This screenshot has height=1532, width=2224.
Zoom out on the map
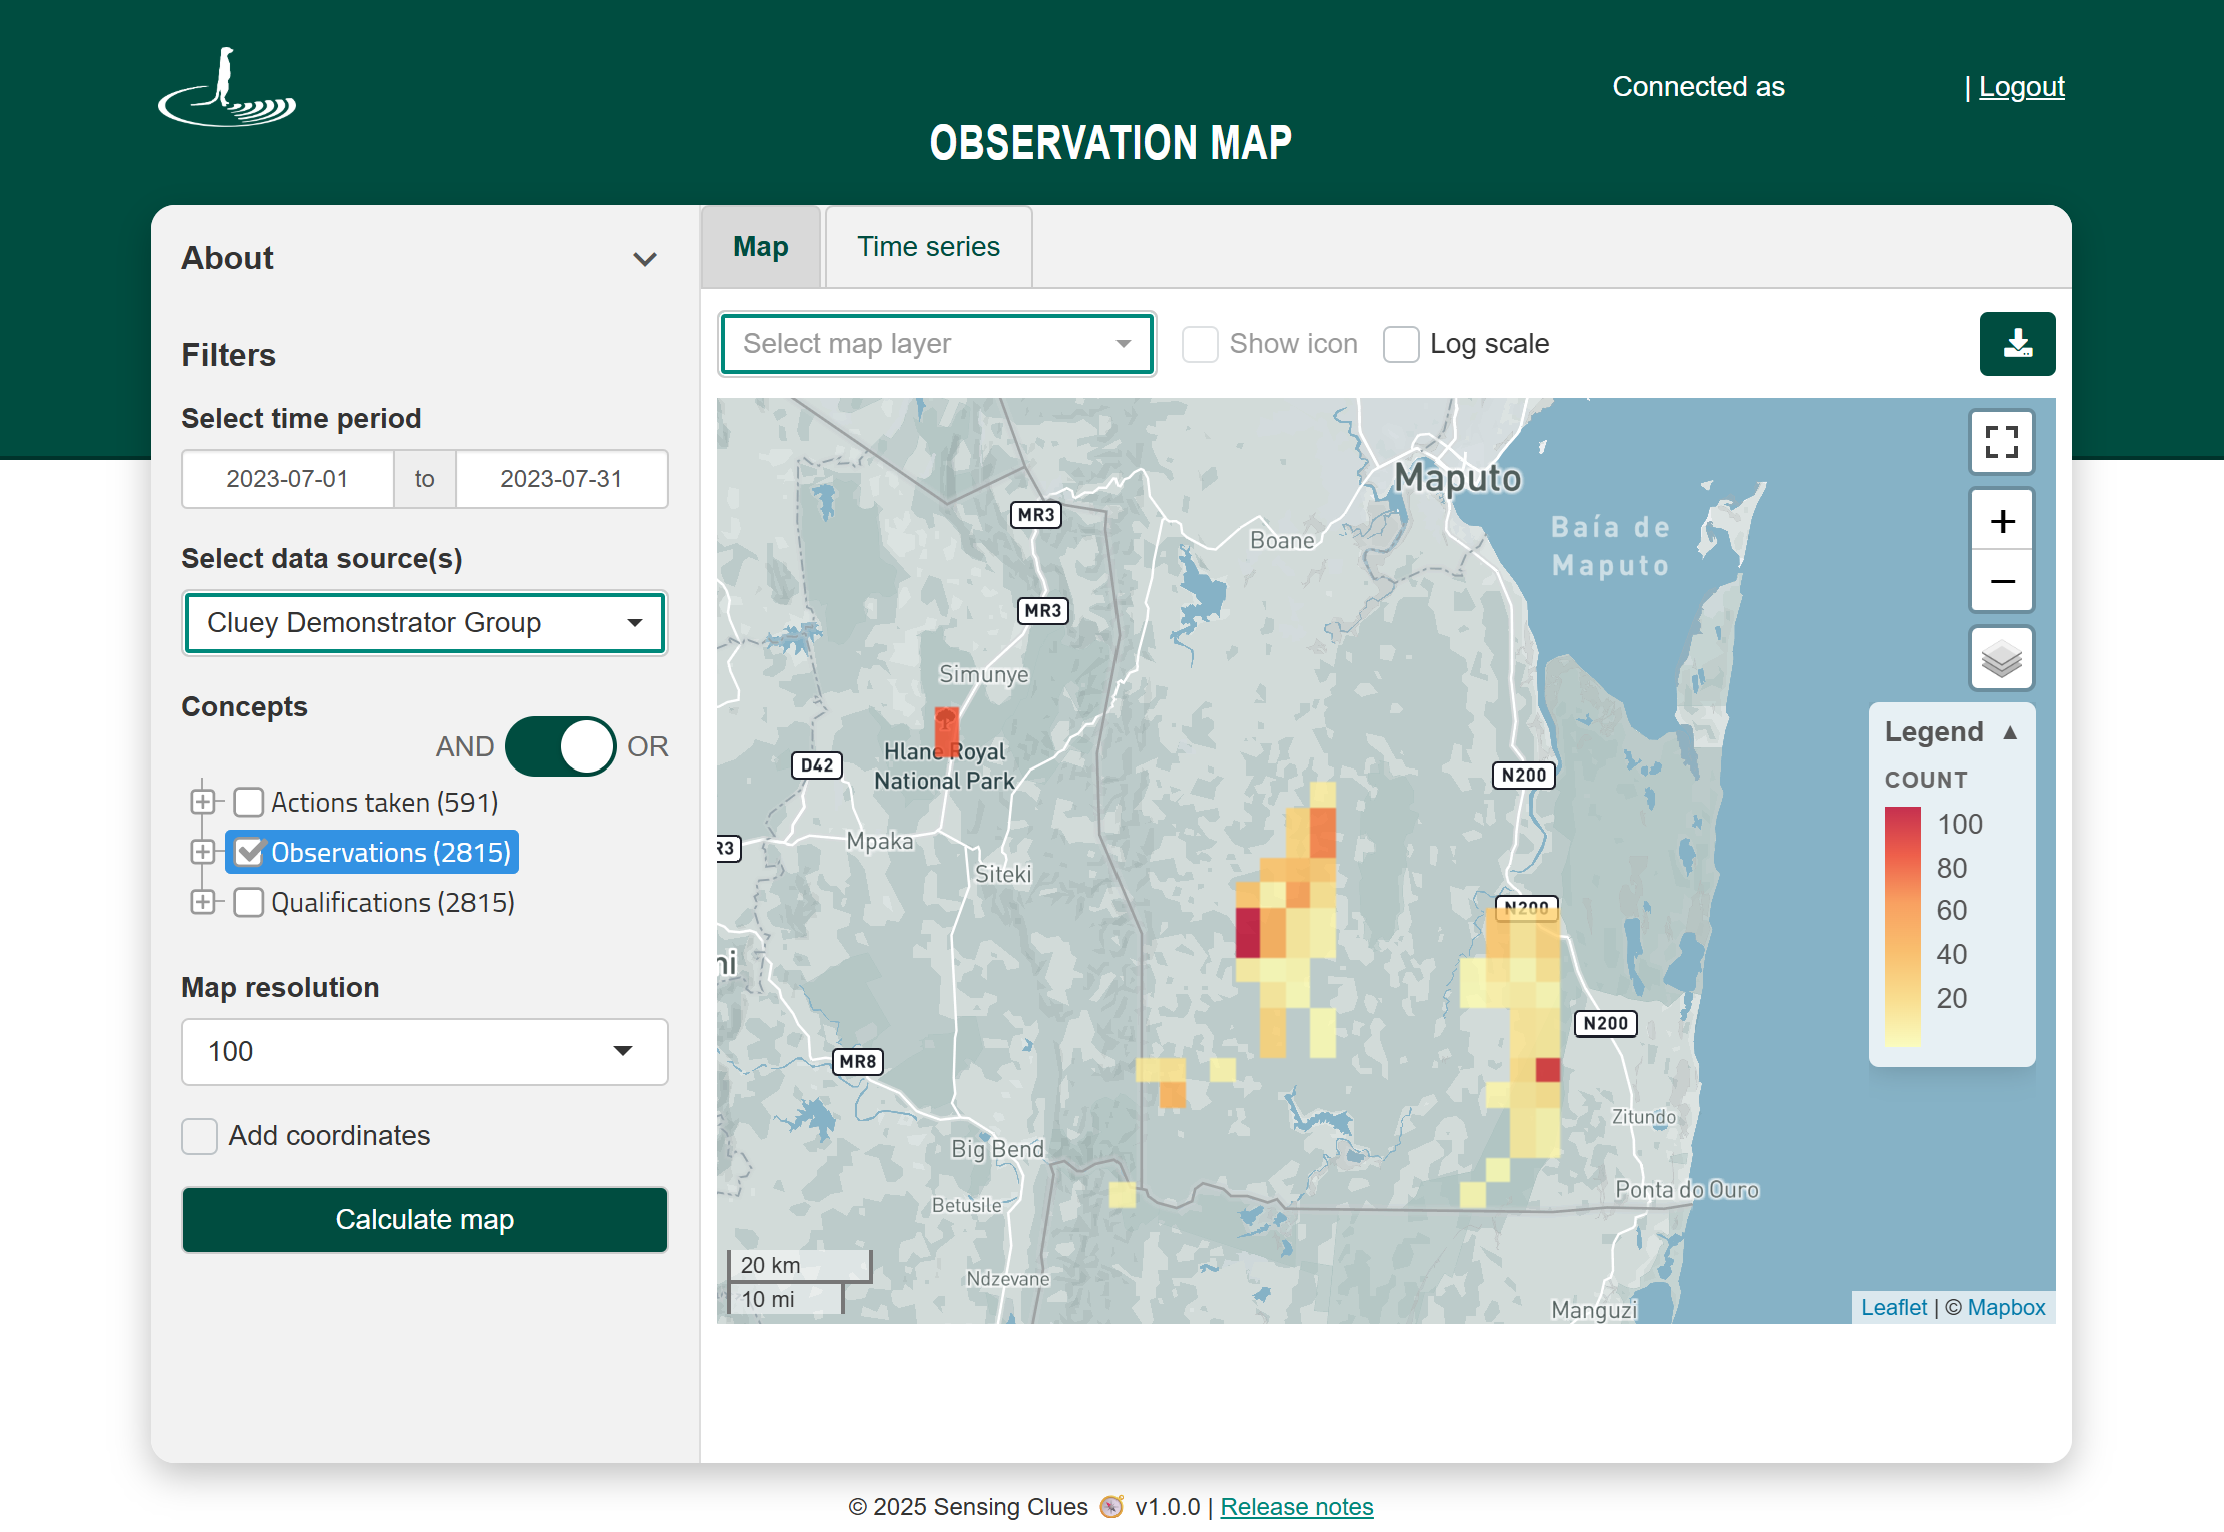click(2001, 581)
